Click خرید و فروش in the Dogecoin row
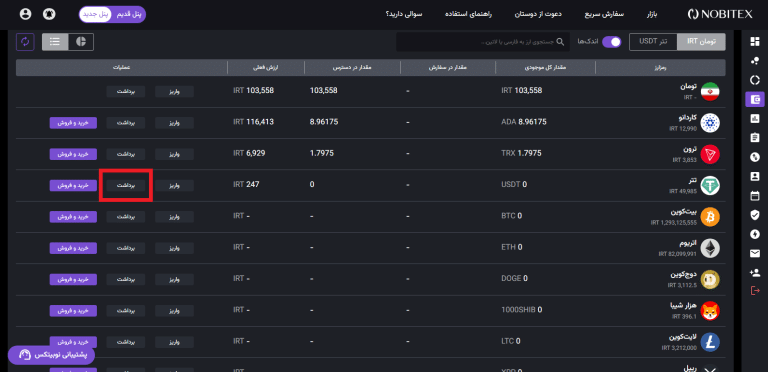Viewport: 768px width, 372px height. pyautogui.click(x=73, y=279)
